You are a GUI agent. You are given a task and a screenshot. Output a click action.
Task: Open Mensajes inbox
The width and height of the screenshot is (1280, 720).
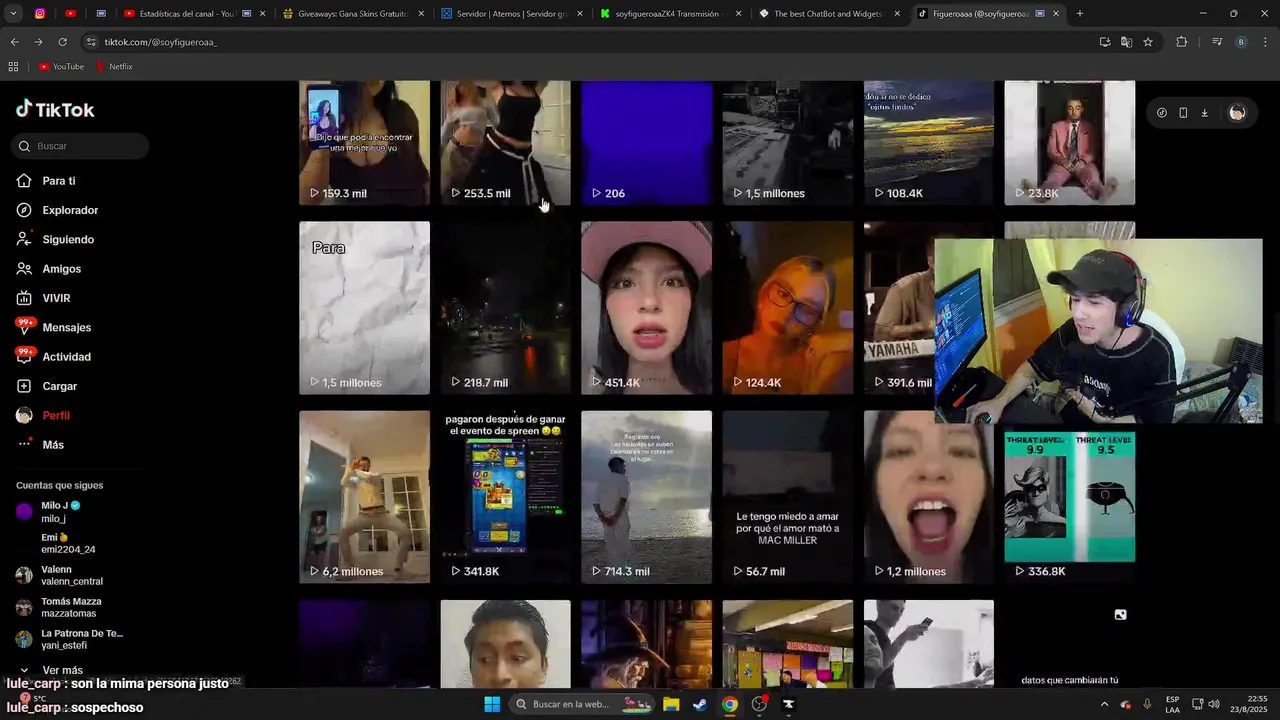[53, 327]
